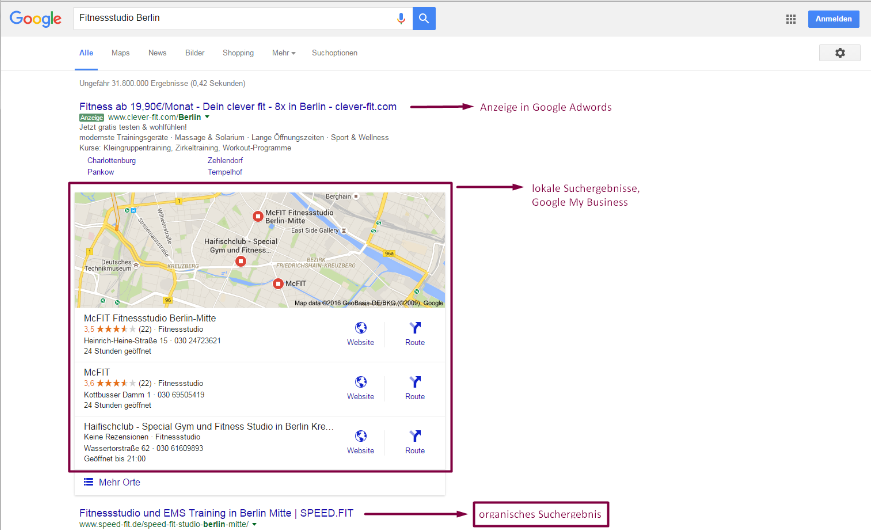Open Haifischclub listing title
This screenshot has width=871, height=530.
[x=209, y=427]
